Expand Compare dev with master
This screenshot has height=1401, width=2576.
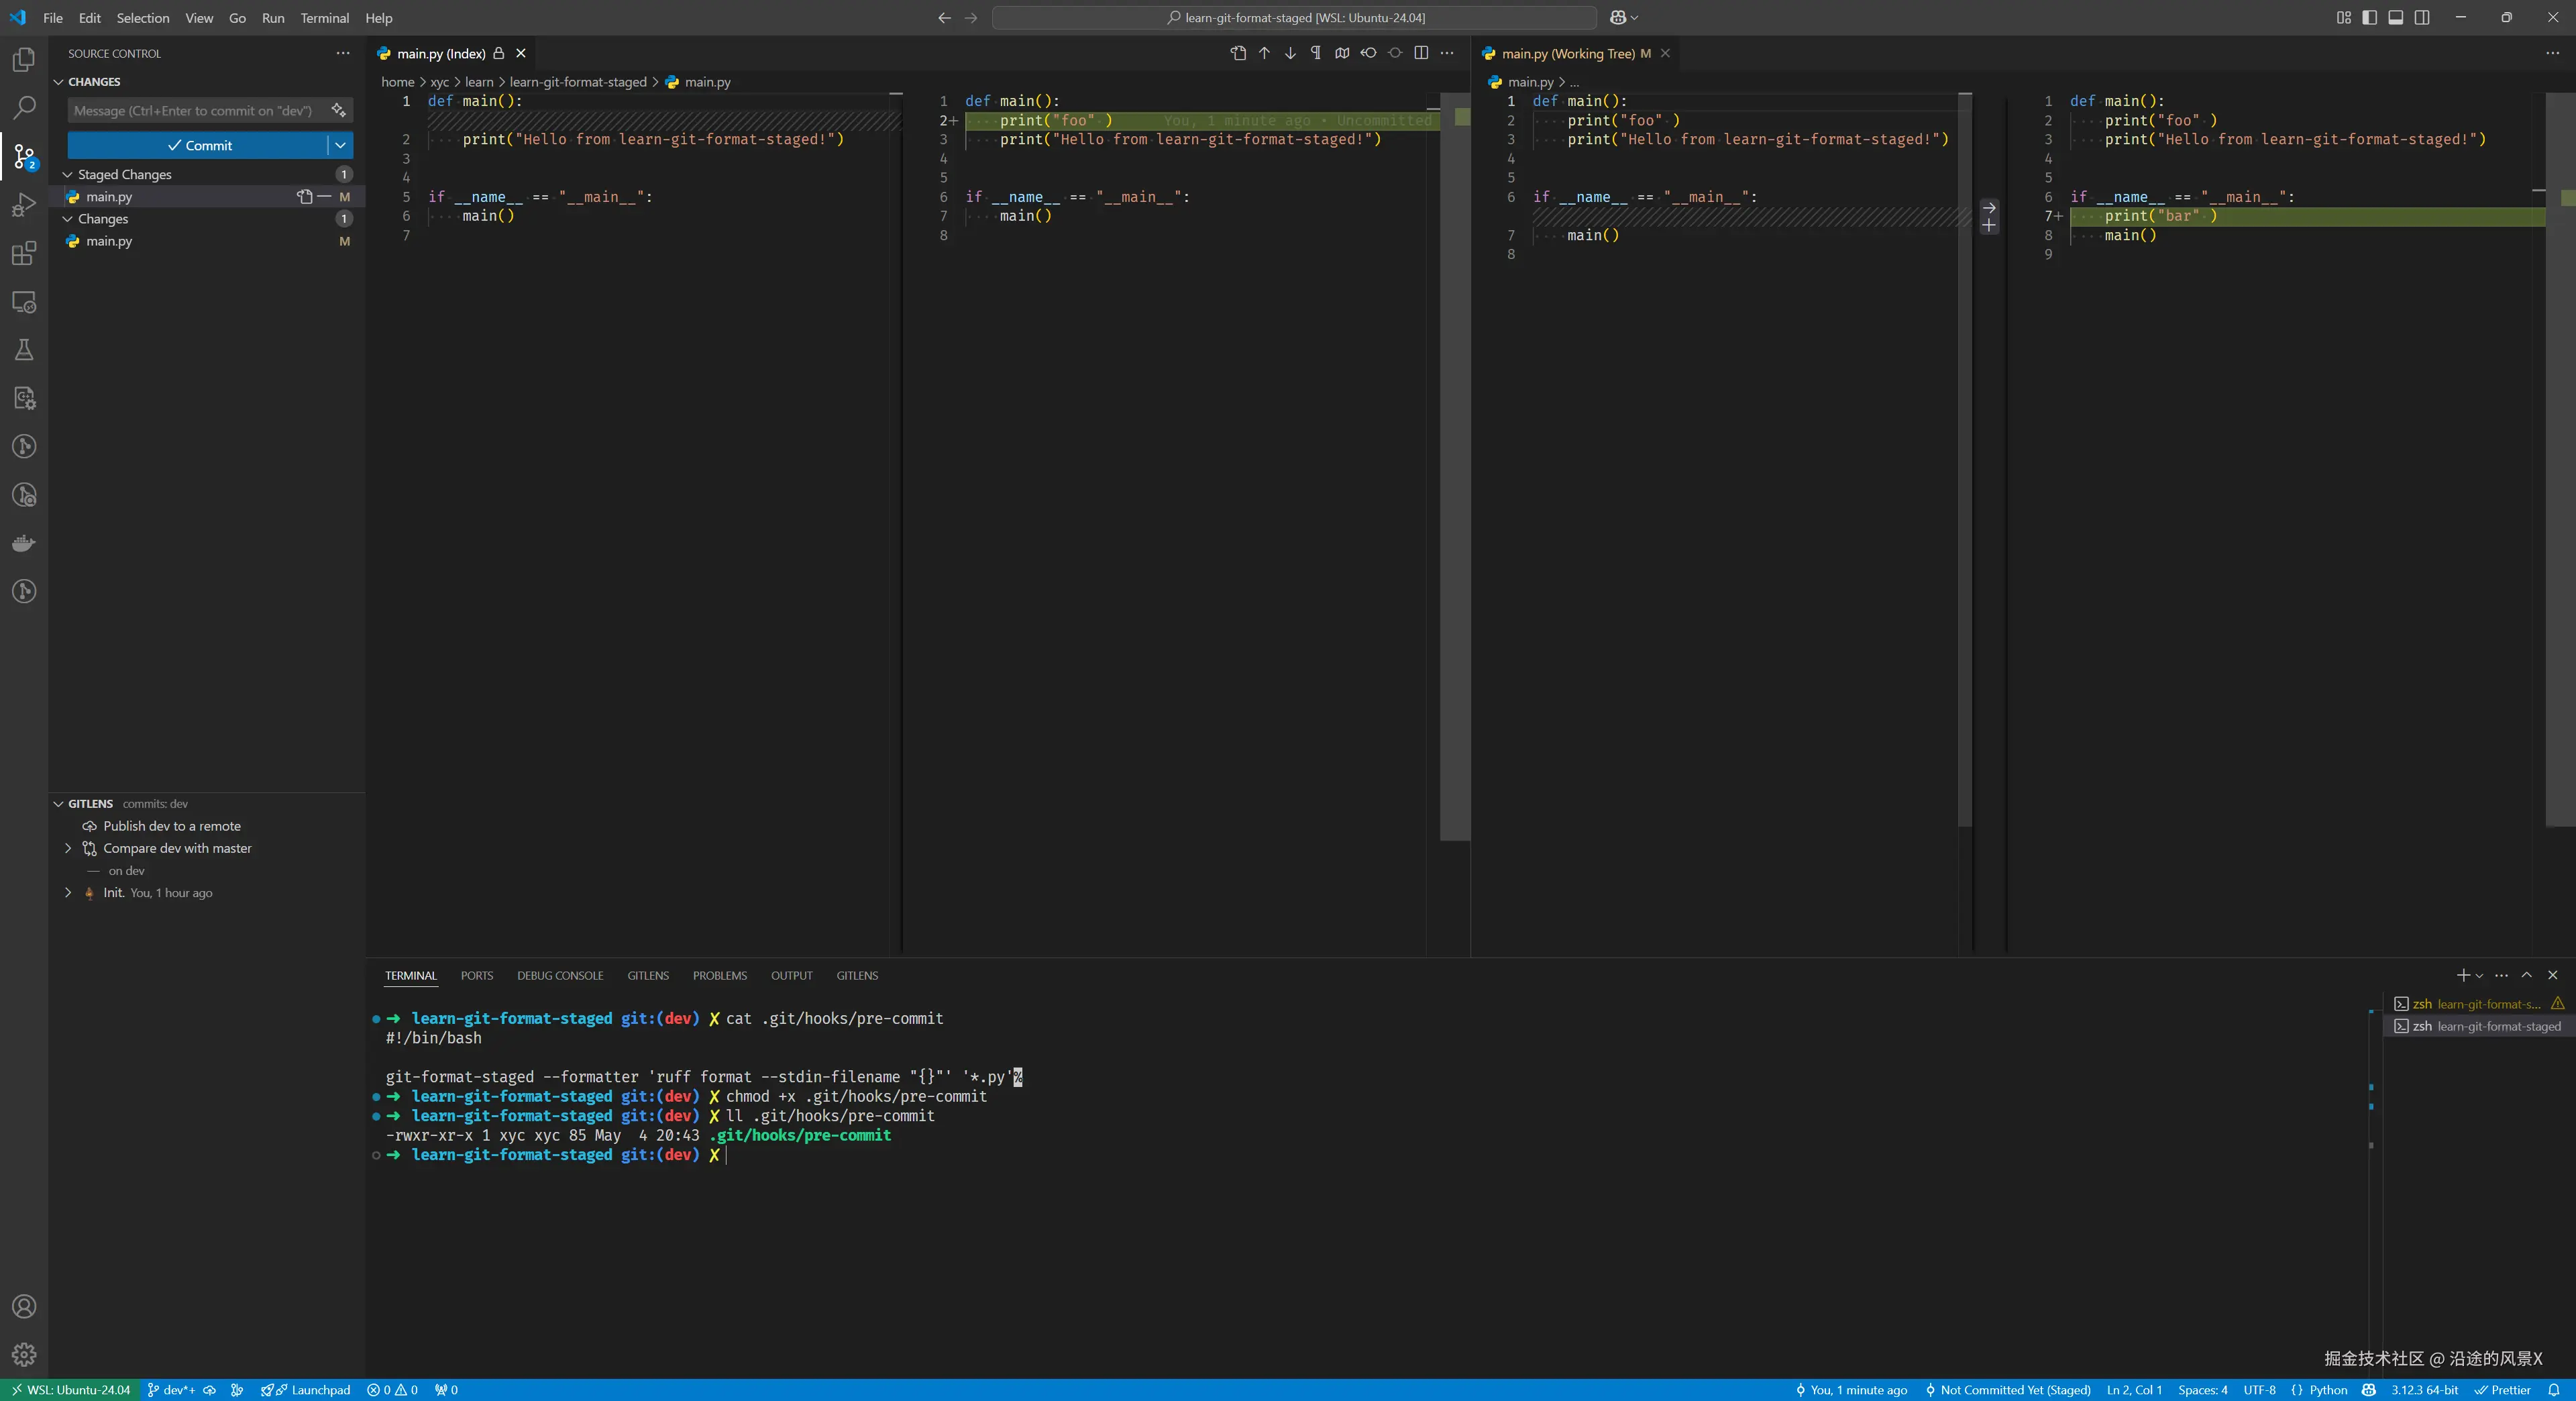click(68, 848)
